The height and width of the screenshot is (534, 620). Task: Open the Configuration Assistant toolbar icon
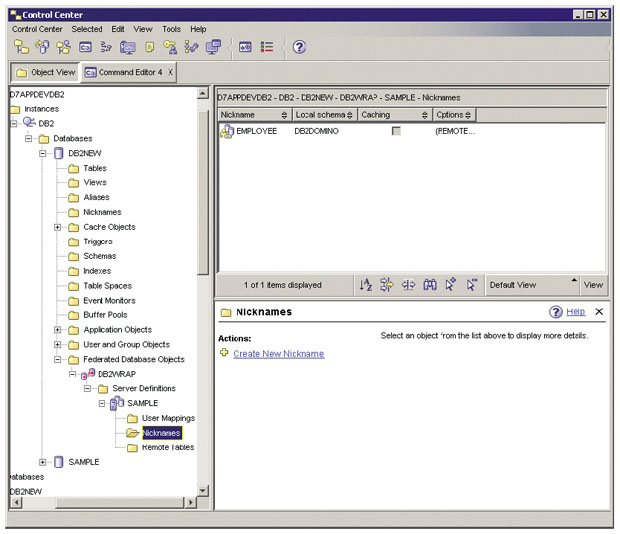tap(214, 47)
